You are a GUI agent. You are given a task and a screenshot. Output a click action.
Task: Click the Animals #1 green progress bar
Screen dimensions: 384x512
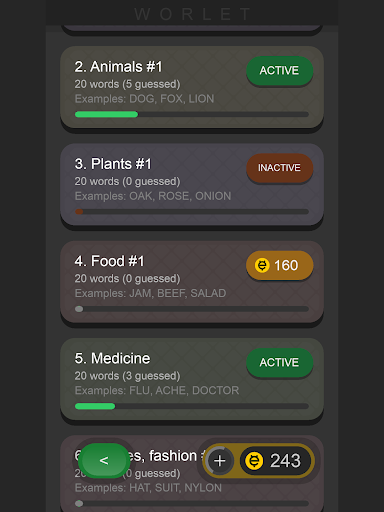(192, 114)
